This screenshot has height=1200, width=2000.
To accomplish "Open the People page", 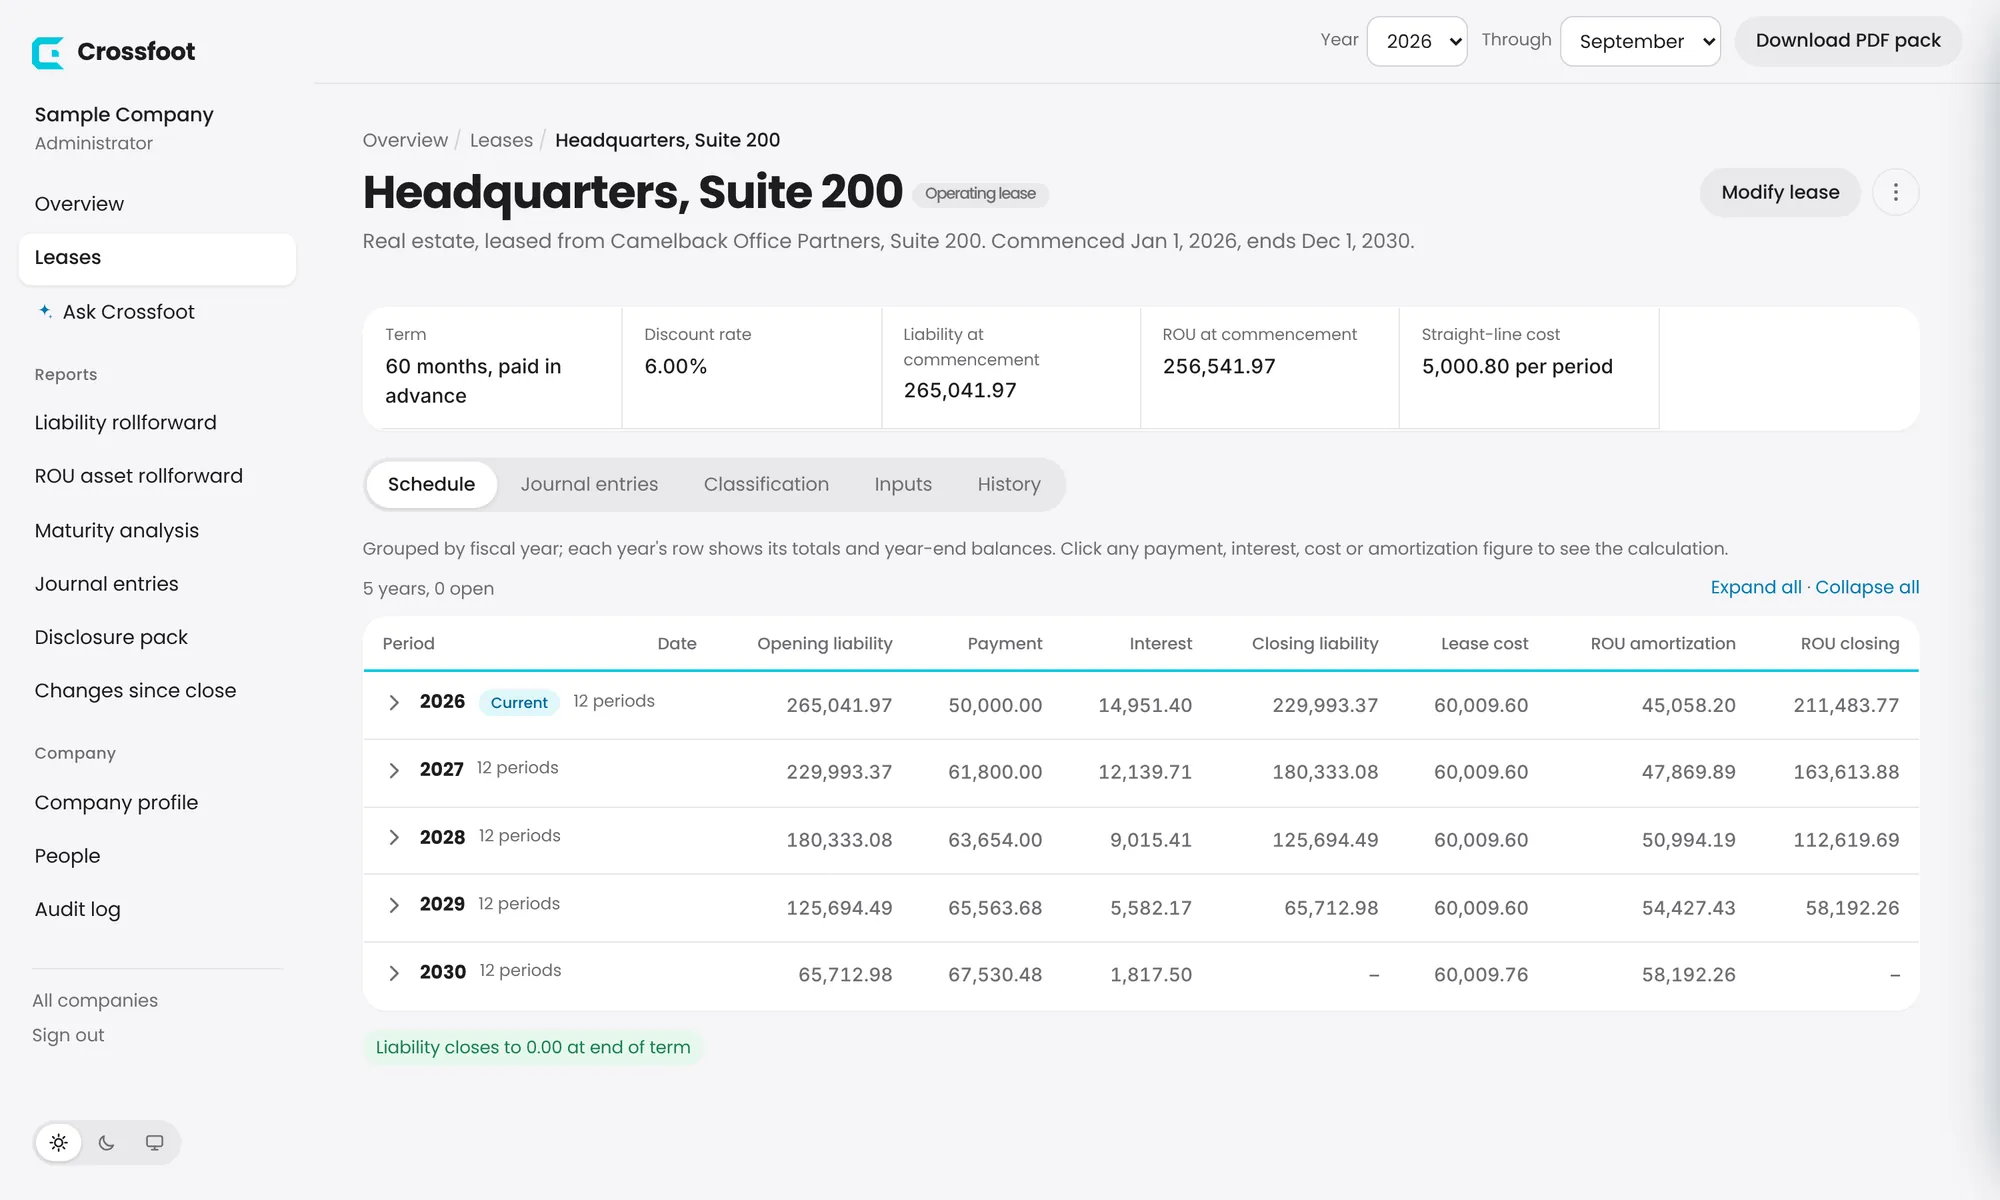I will (x=67, y=856).
